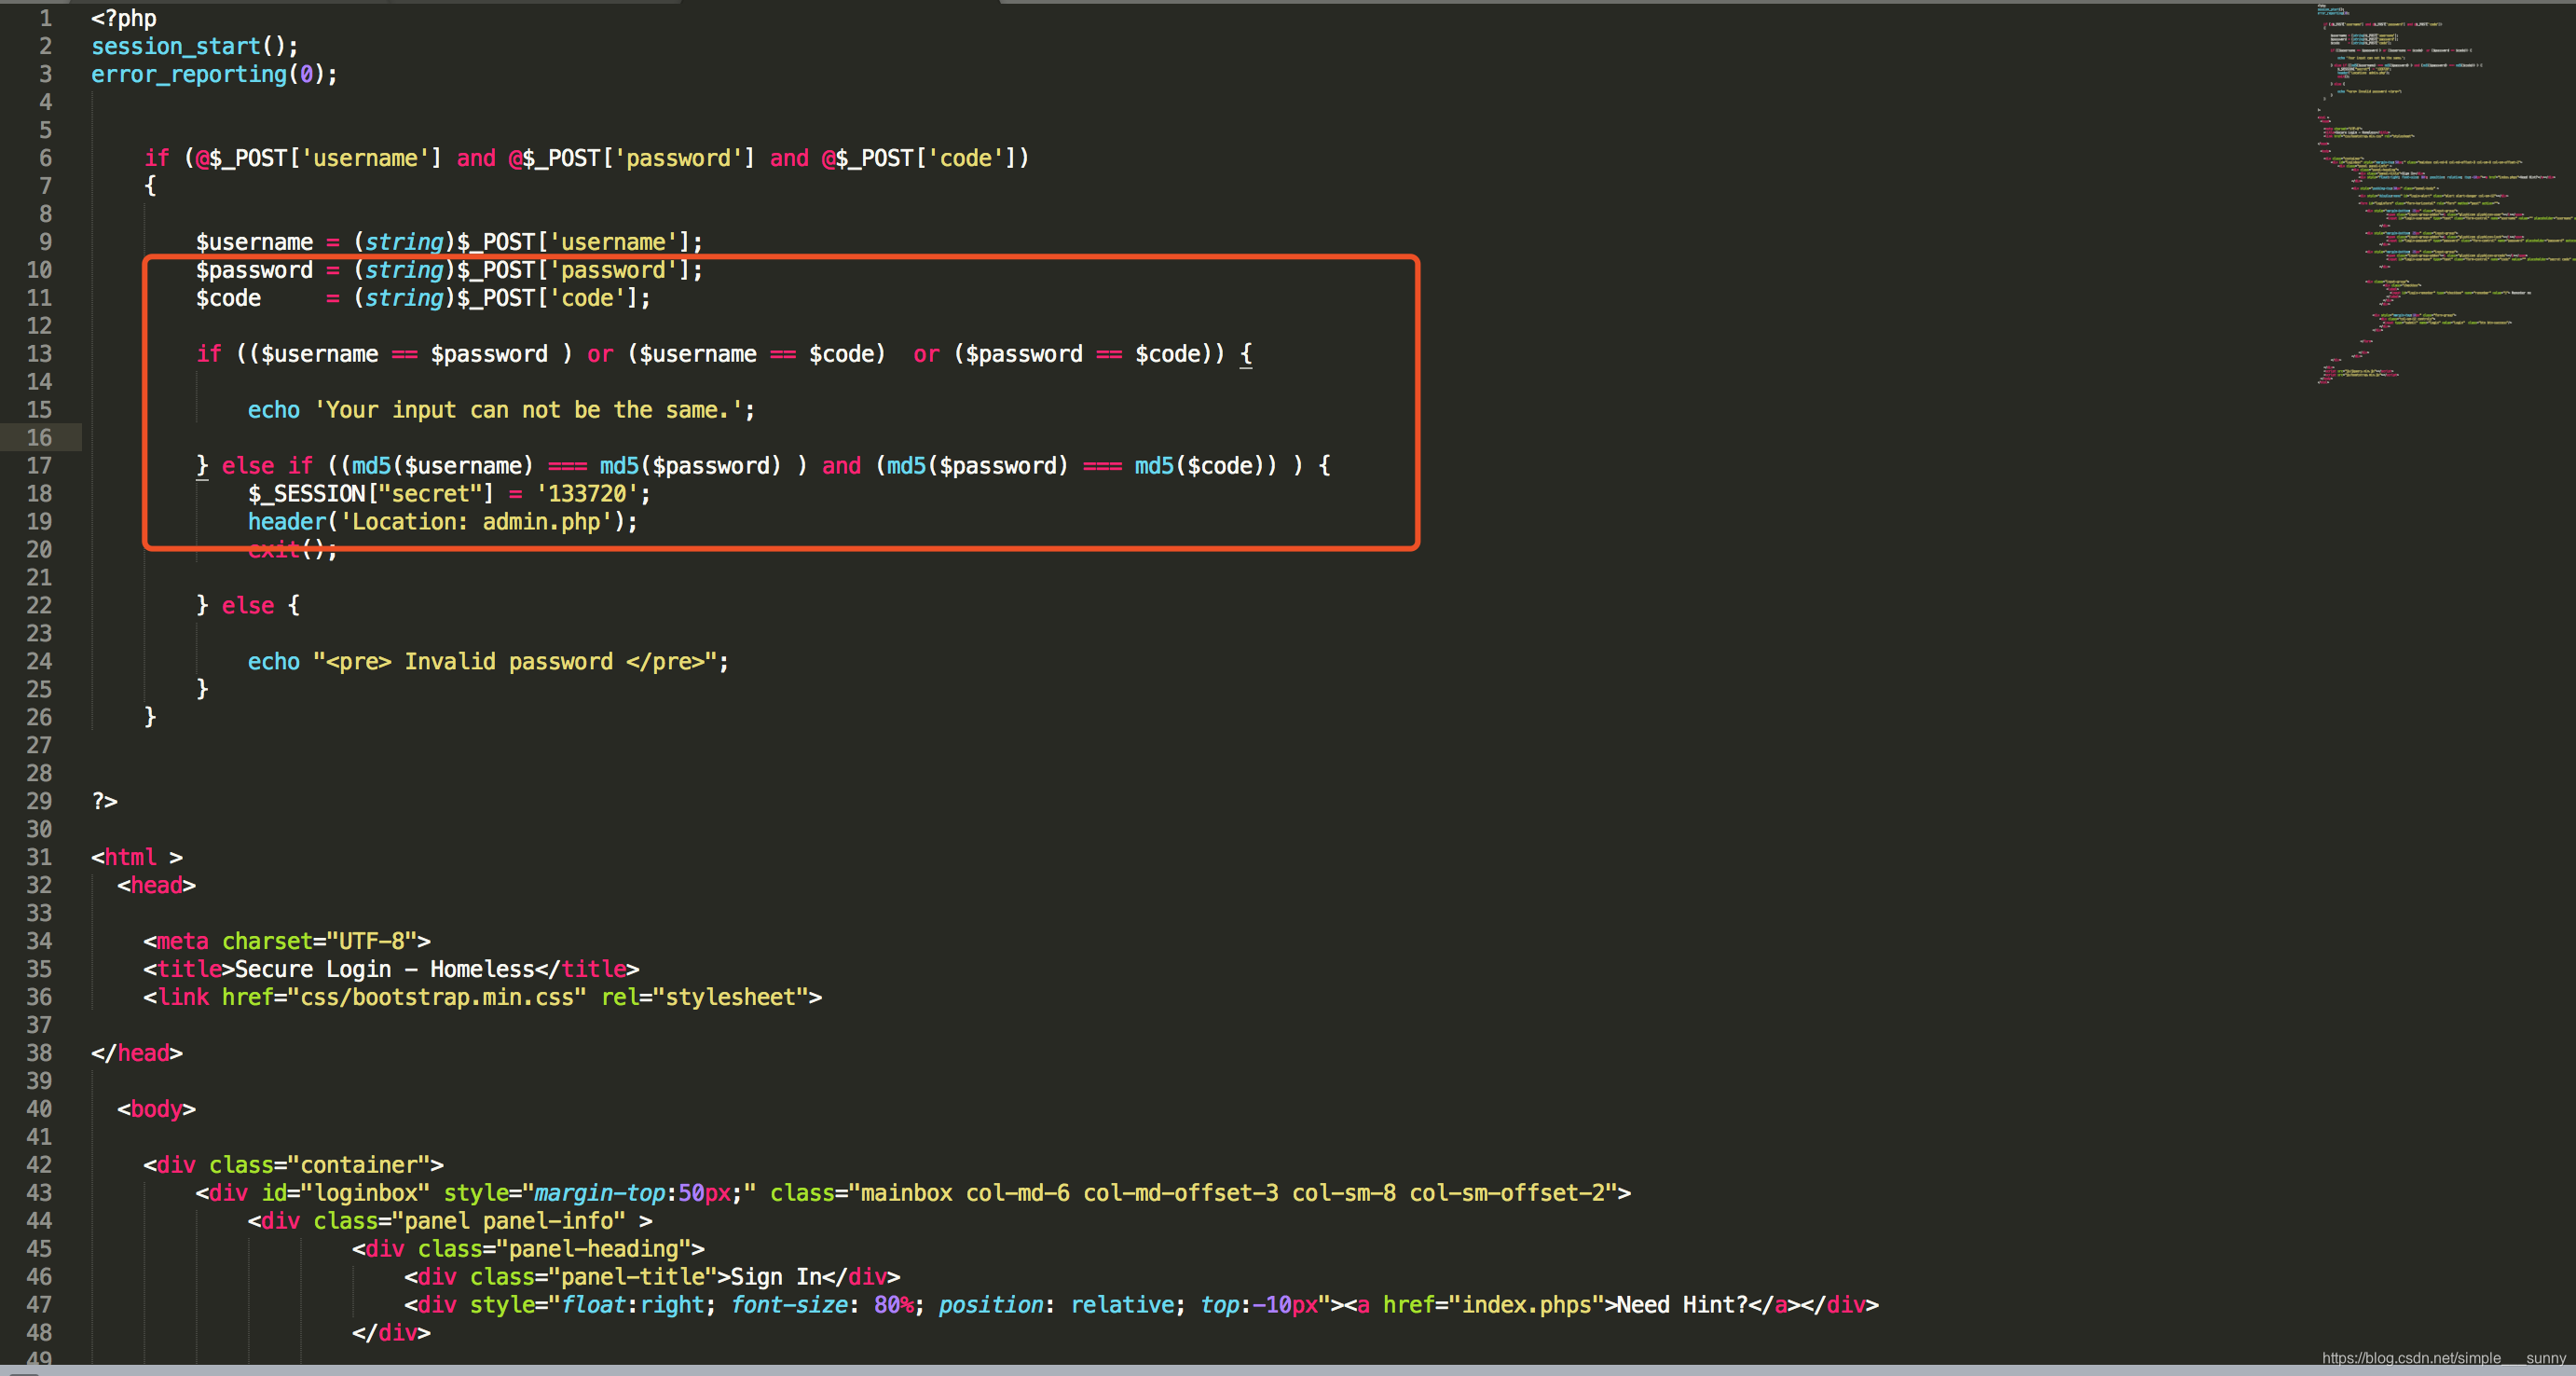Click the ?> PHP closing tag

click(x=104, y=801)
